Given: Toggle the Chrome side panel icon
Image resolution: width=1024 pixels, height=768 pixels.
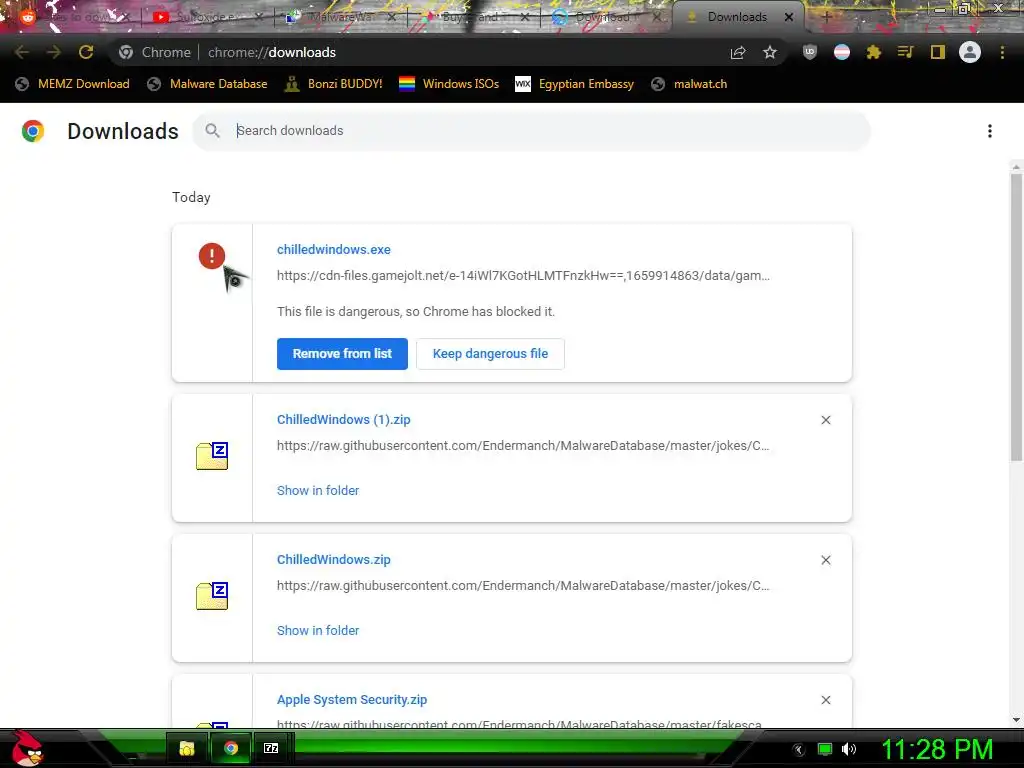Looking at the screenshot, I should 938,52.
